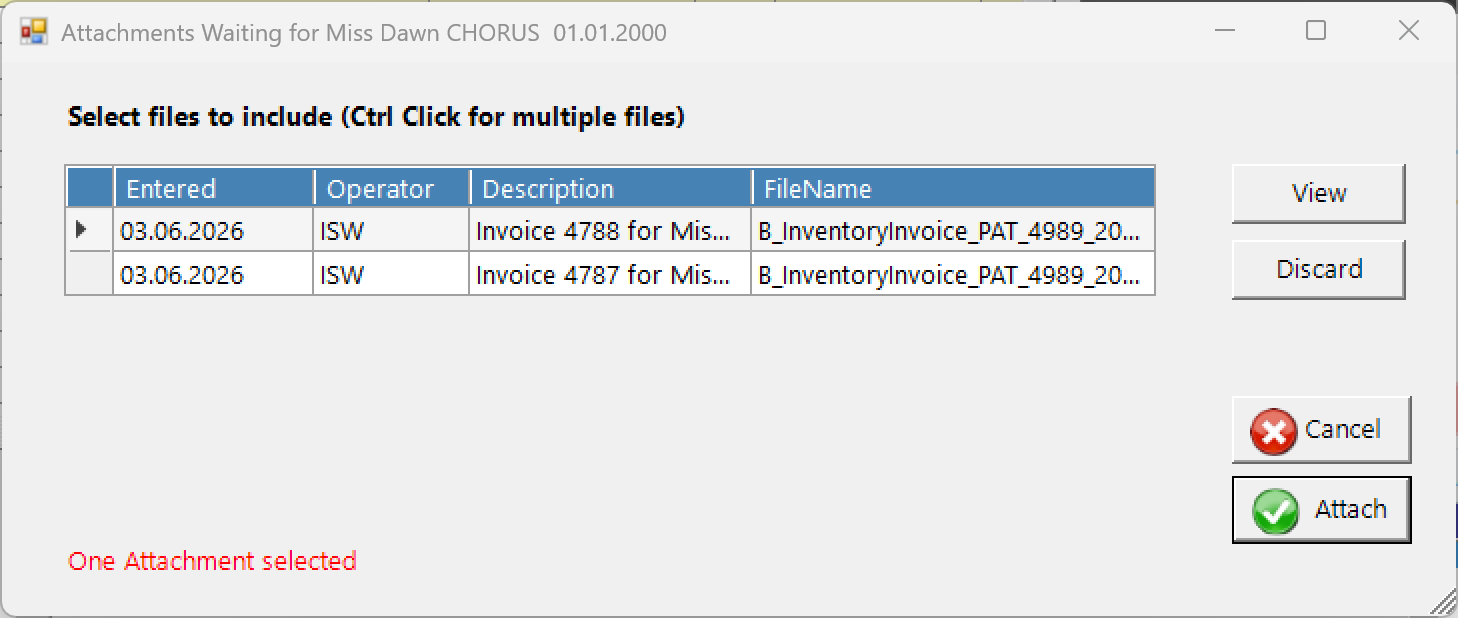Click the second row's FileName cell
The height and width of the screenshot is (618, 1458).
coord(953,273)
